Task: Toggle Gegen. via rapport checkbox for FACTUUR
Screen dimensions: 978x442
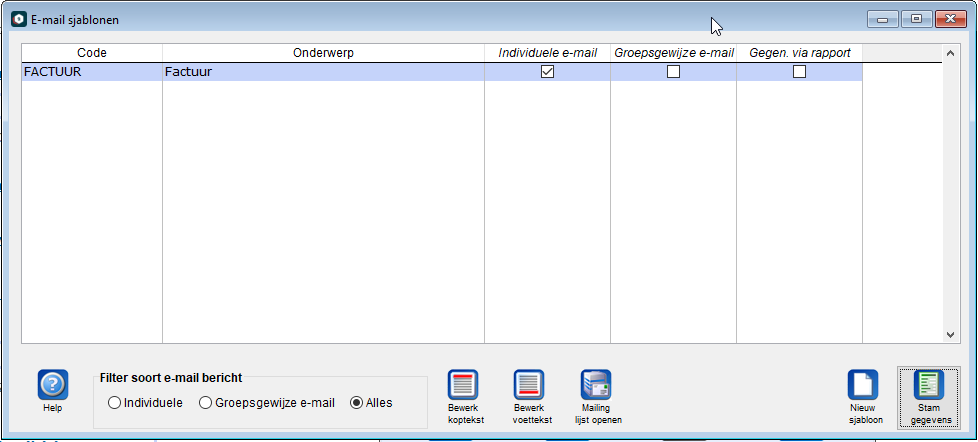Action: pos(799,72)
